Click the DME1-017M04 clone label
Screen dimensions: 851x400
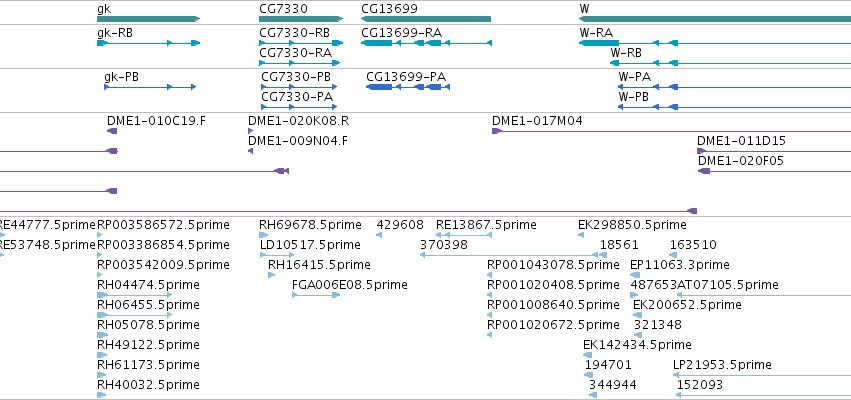point(537,121)
